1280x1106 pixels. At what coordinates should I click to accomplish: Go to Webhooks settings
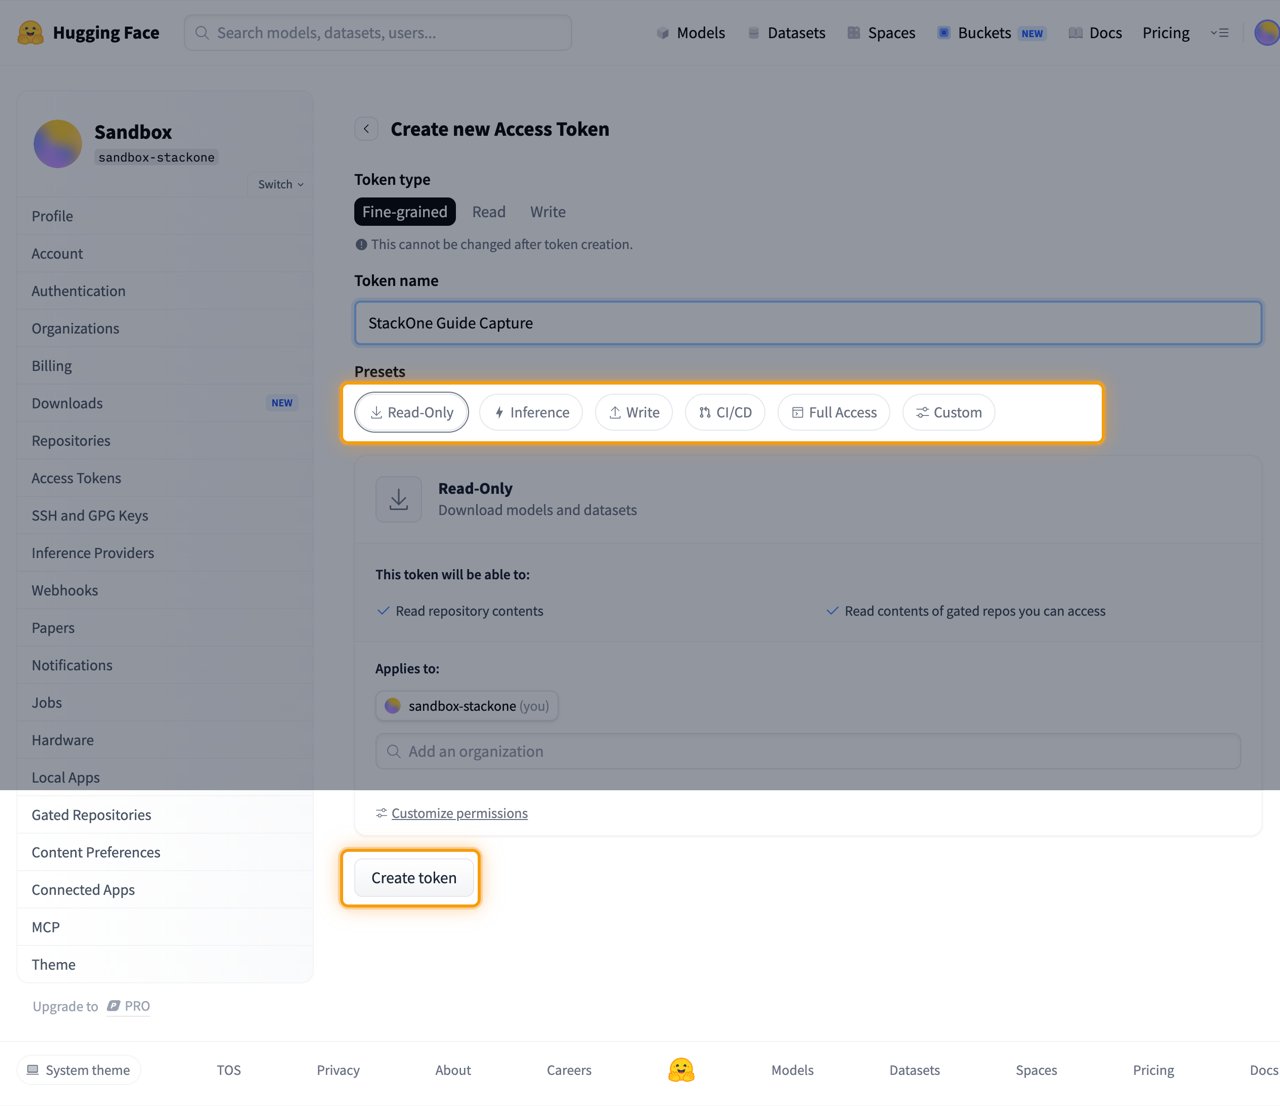pyautogui.click(x=165, y=591)
